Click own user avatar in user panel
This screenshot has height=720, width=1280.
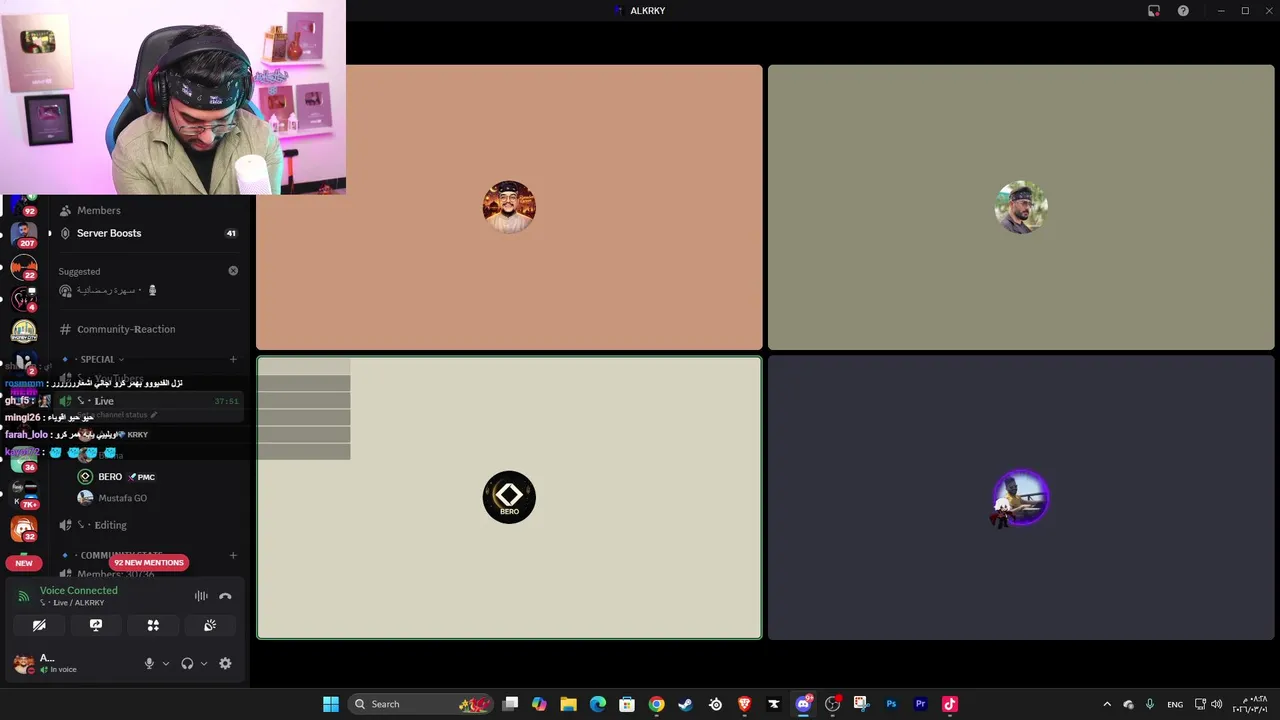(23, 663)
